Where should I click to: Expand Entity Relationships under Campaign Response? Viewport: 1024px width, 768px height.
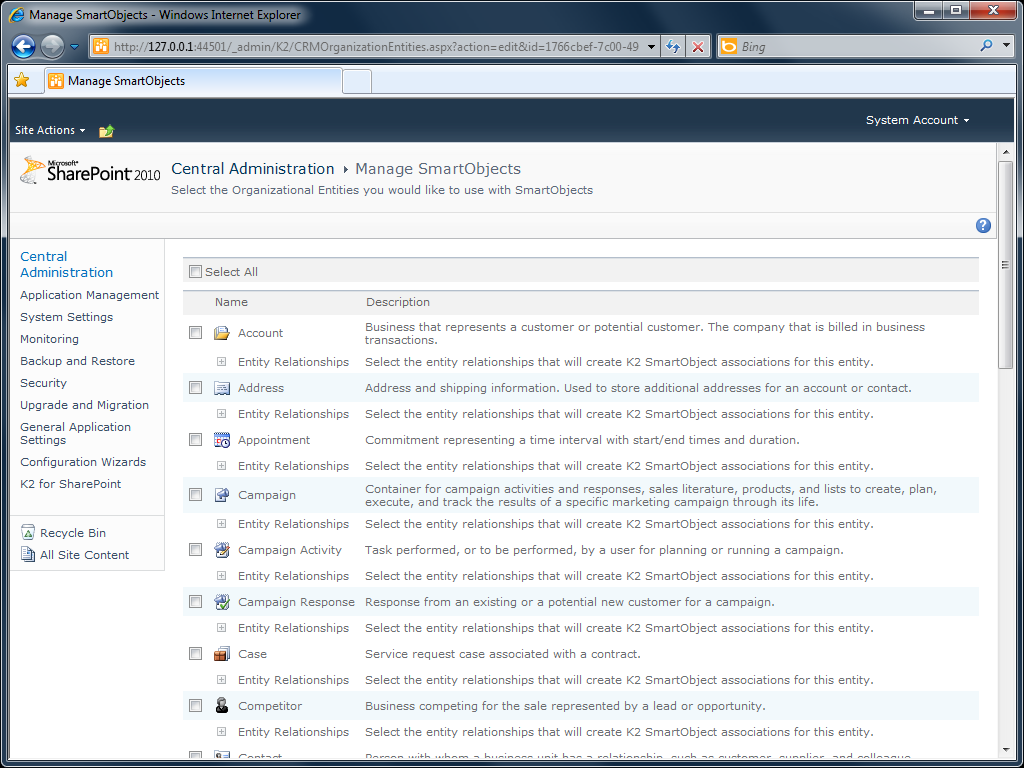(x=221, y=628)
